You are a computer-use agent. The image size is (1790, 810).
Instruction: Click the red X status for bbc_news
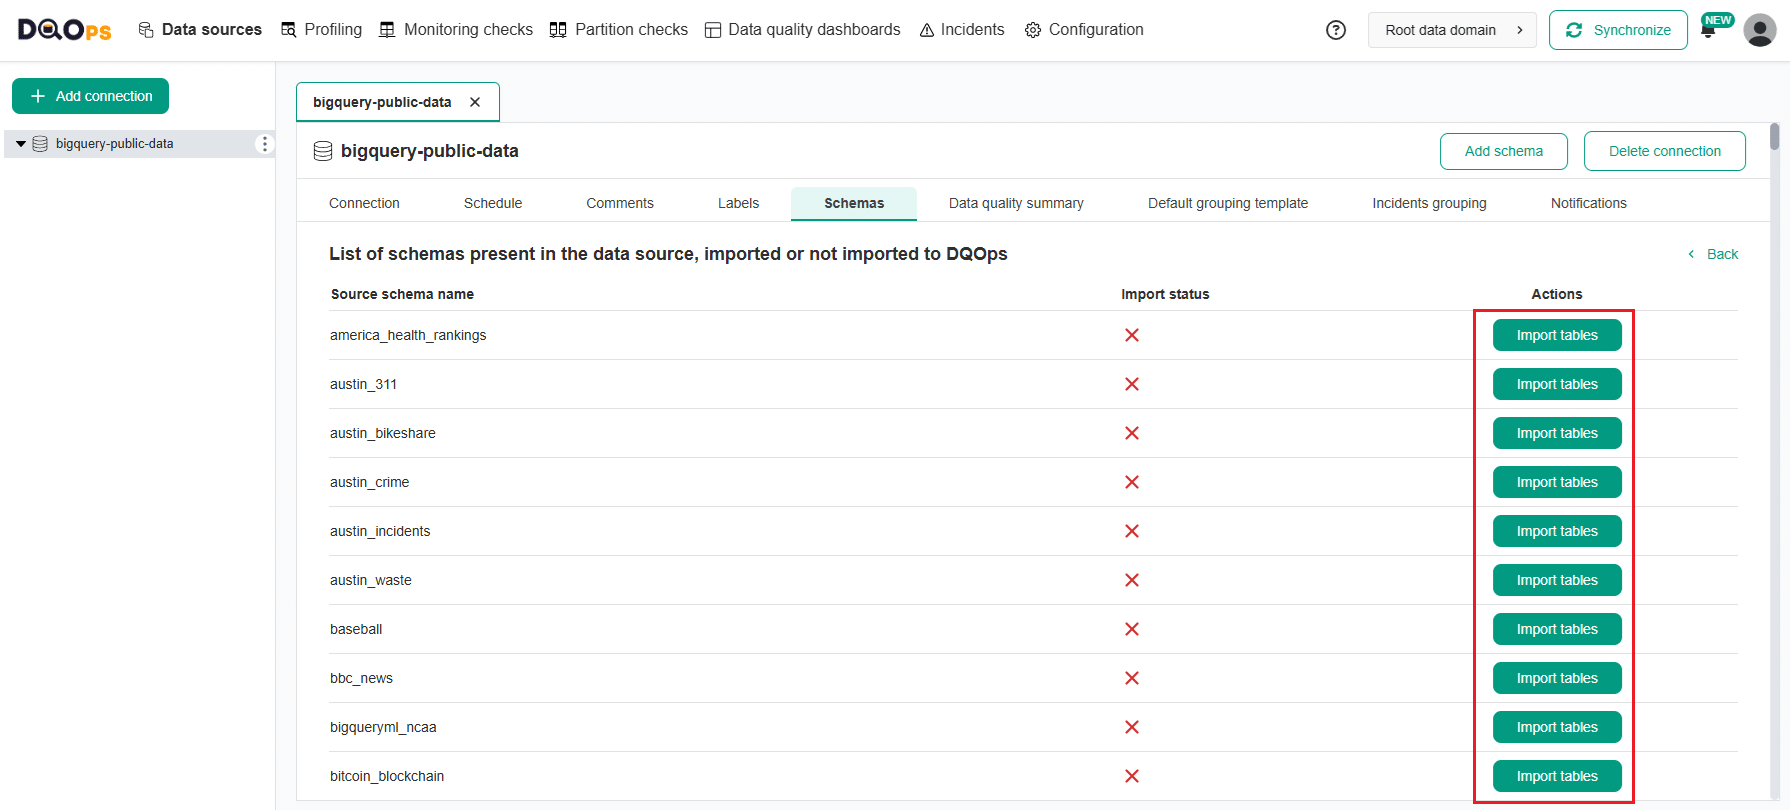pos(1132,678)
